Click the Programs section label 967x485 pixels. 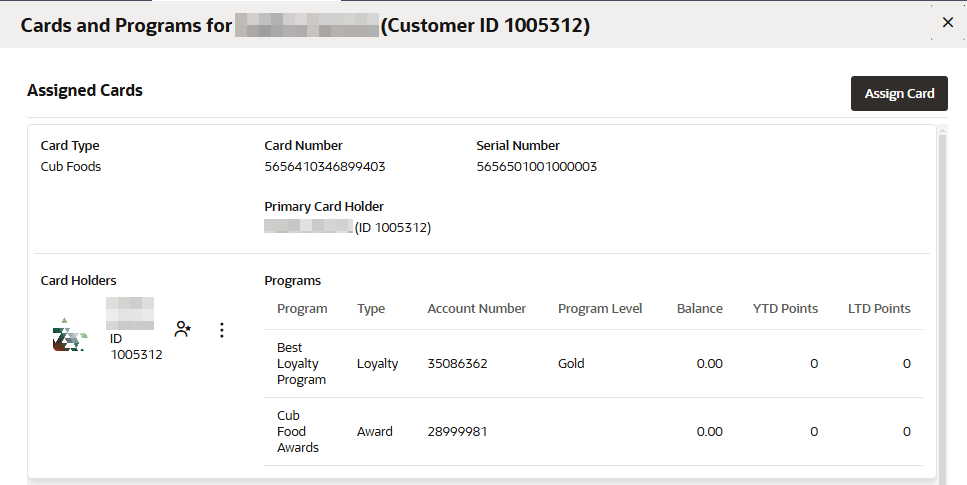click(292, 280)
